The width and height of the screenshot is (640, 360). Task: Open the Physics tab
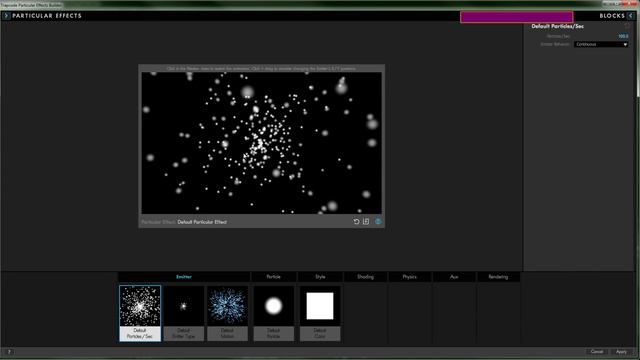click(x=409, y=277)
